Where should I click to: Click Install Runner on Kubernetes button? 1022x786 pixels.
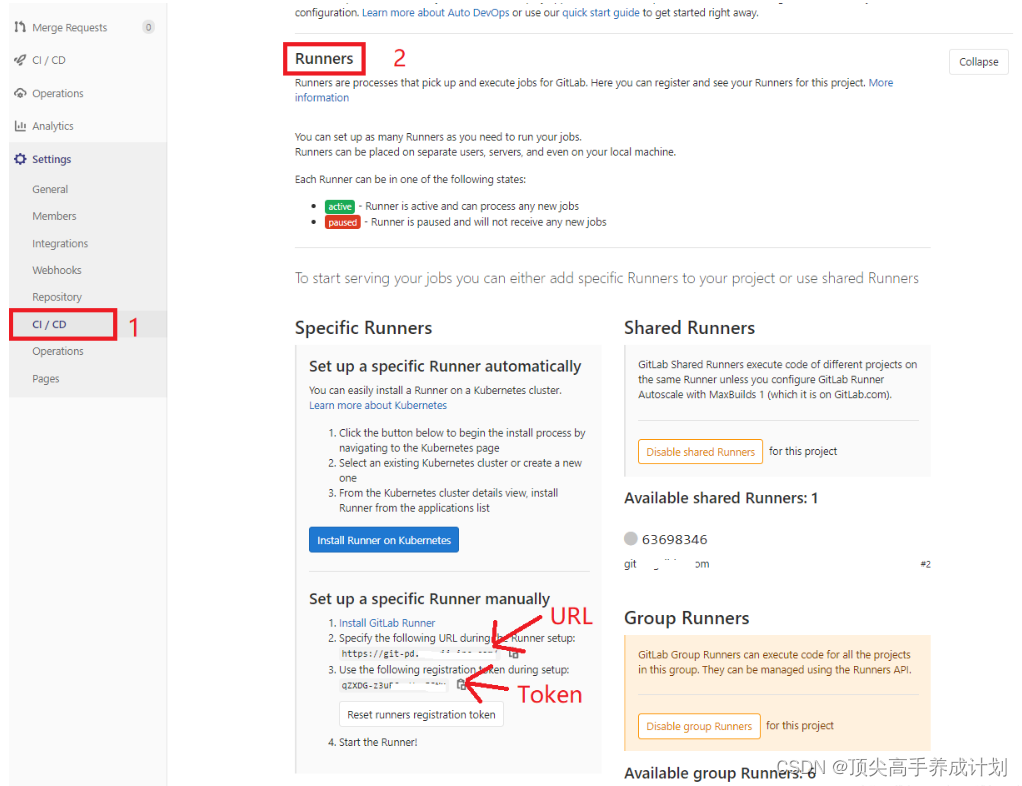(384, 540)
